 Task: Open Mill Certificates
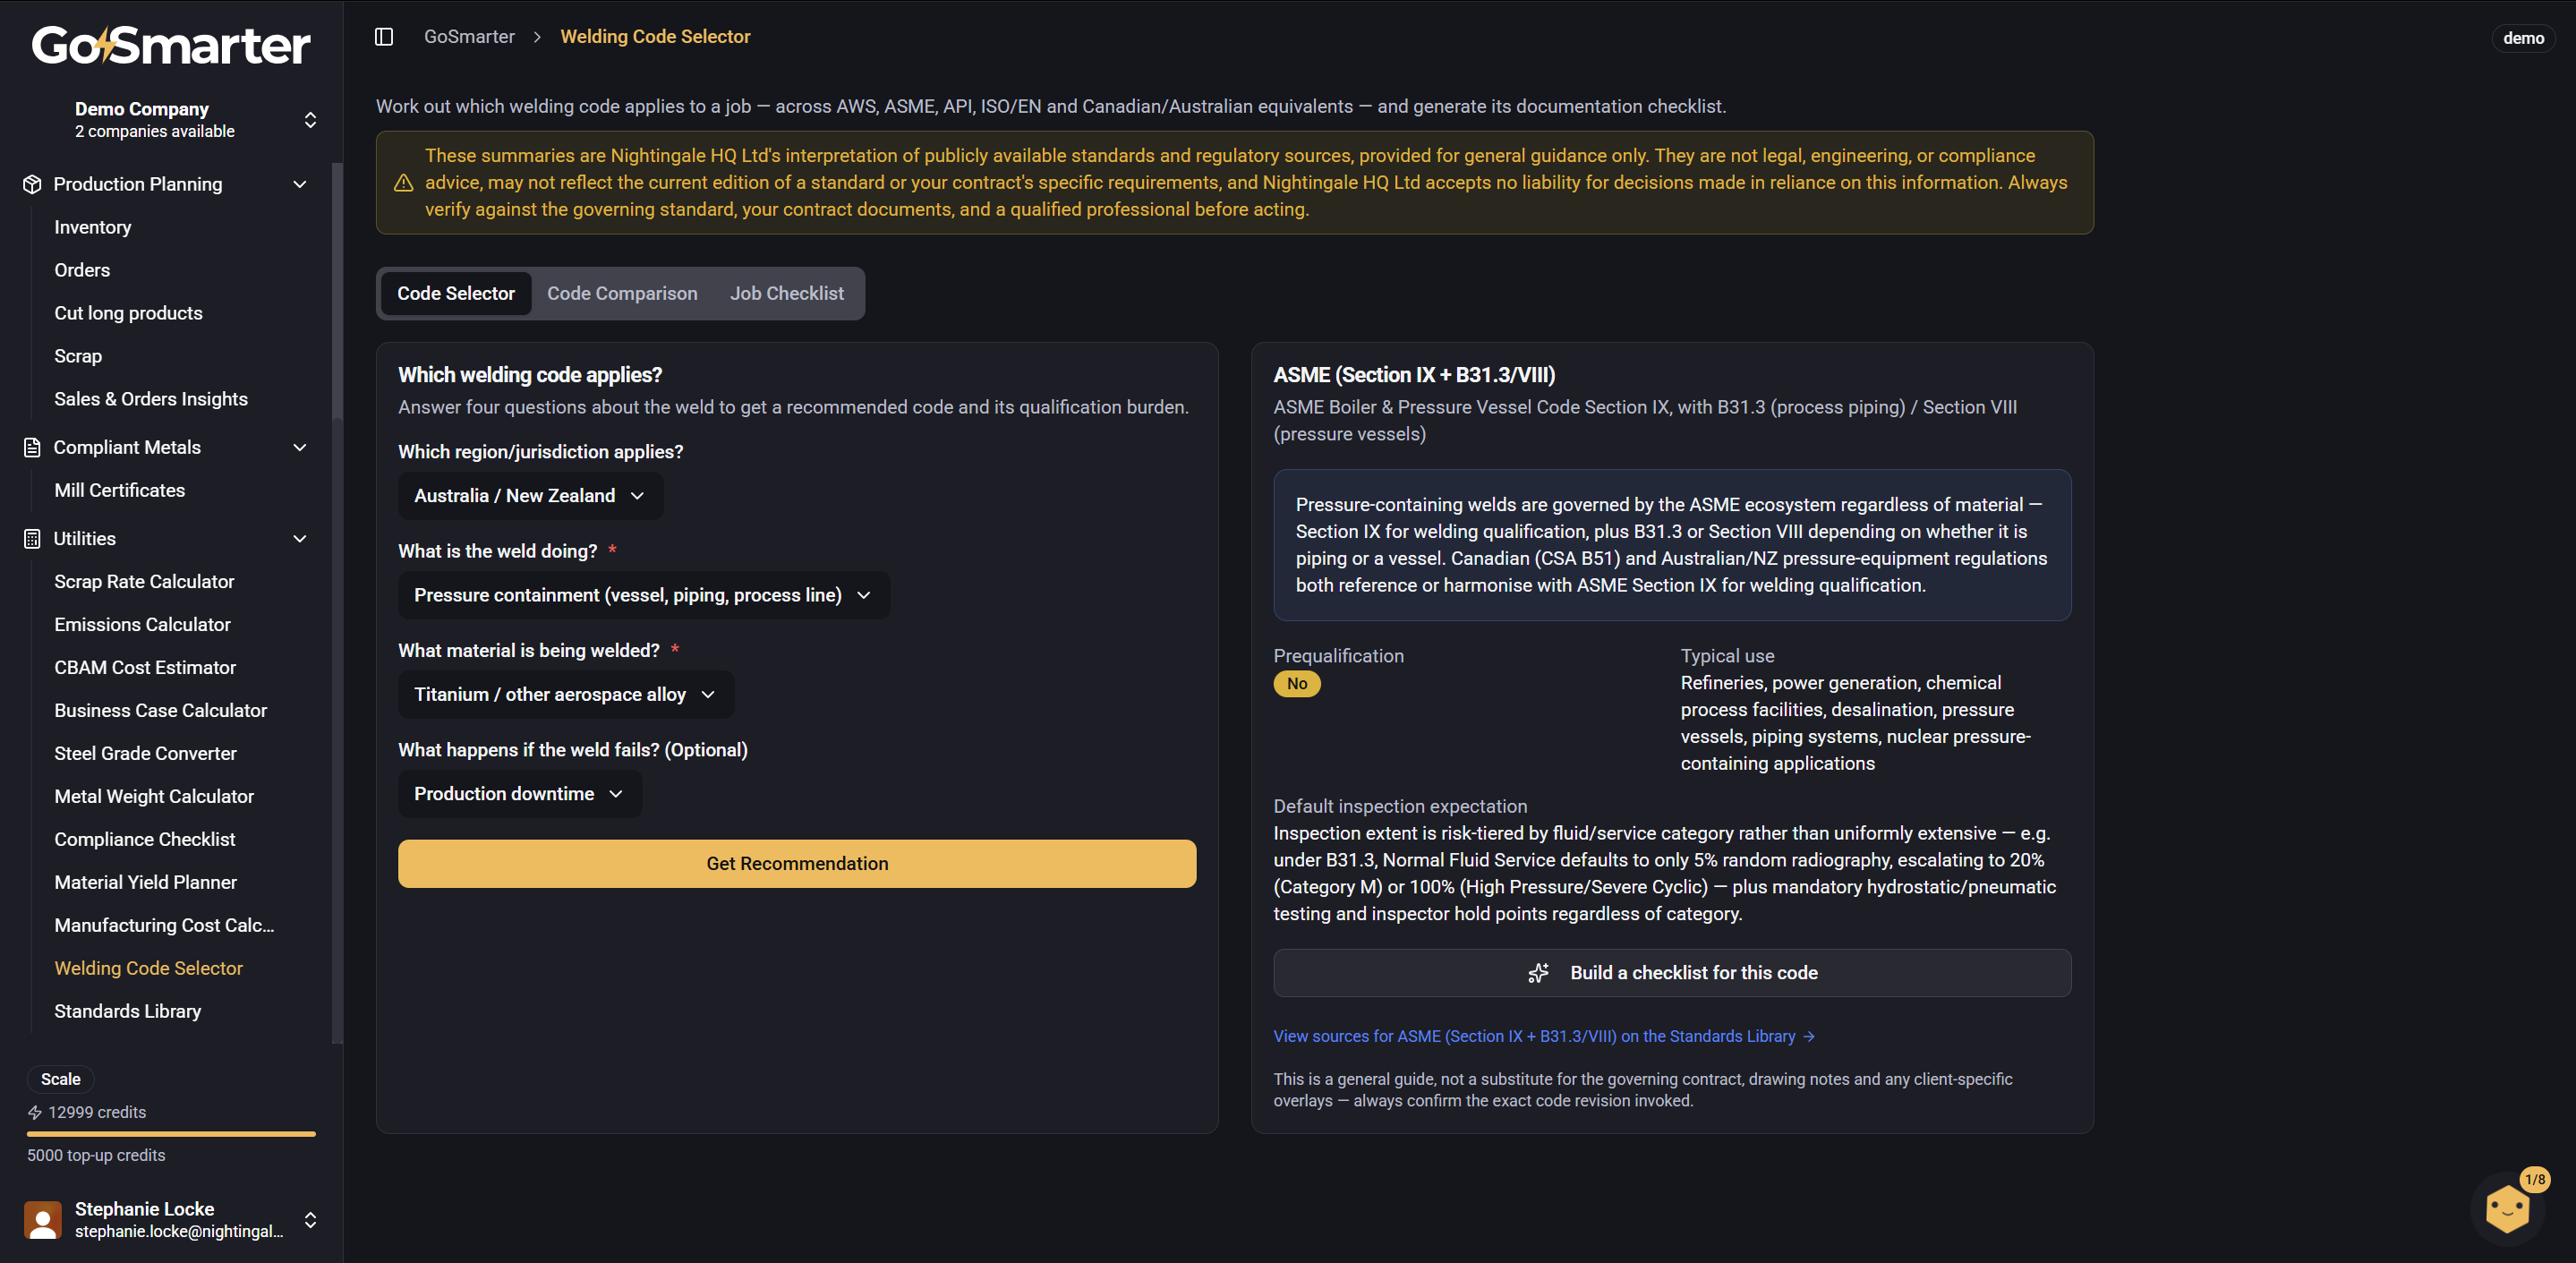click(x=119, y=490)
